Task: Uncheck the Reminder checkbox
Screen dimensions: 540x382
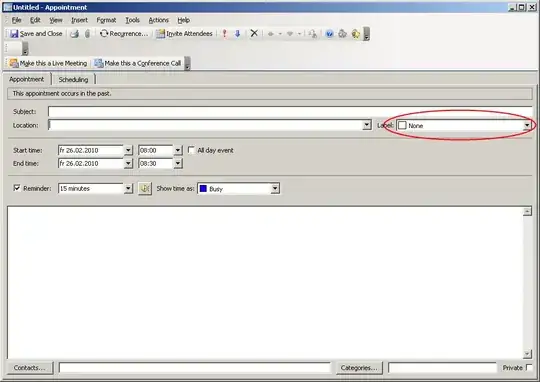Action: click(17, 188)
